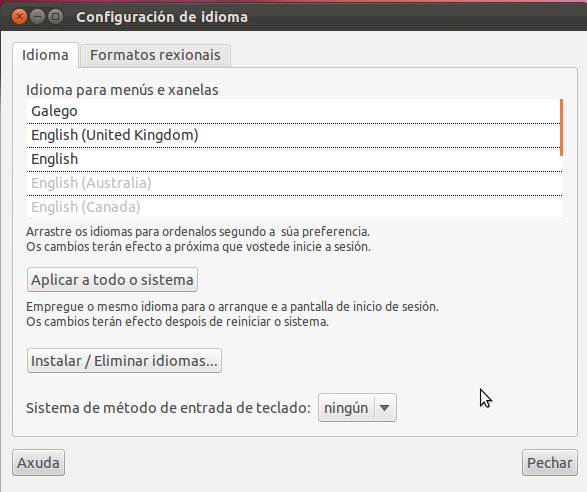
Task: Click the orange language list scrollbar
Action: [562, 127]
